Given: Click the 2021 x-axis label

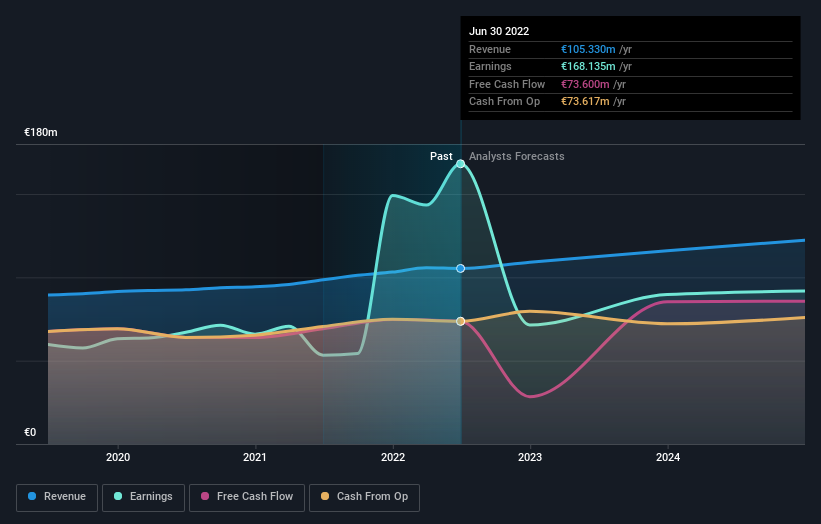Looking at the screenshot, I should click(x=254, y=457).
